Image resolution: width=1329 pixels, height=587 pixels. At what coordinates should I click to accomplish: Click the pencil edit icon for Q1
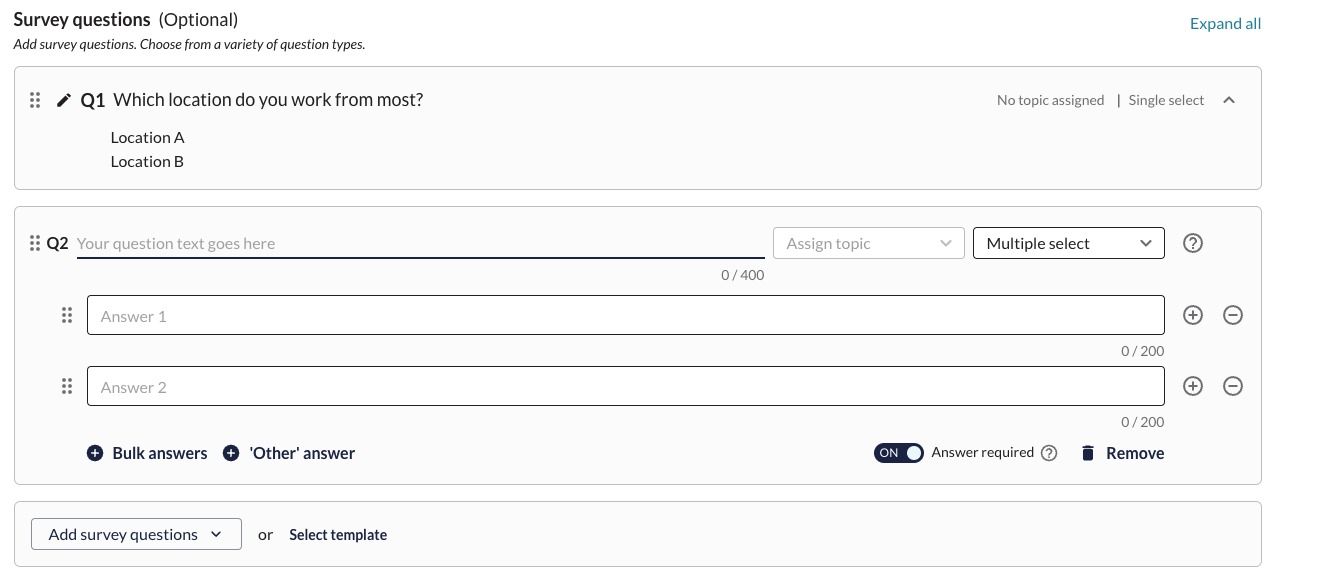pyautogui.click(x=64, y=100)
